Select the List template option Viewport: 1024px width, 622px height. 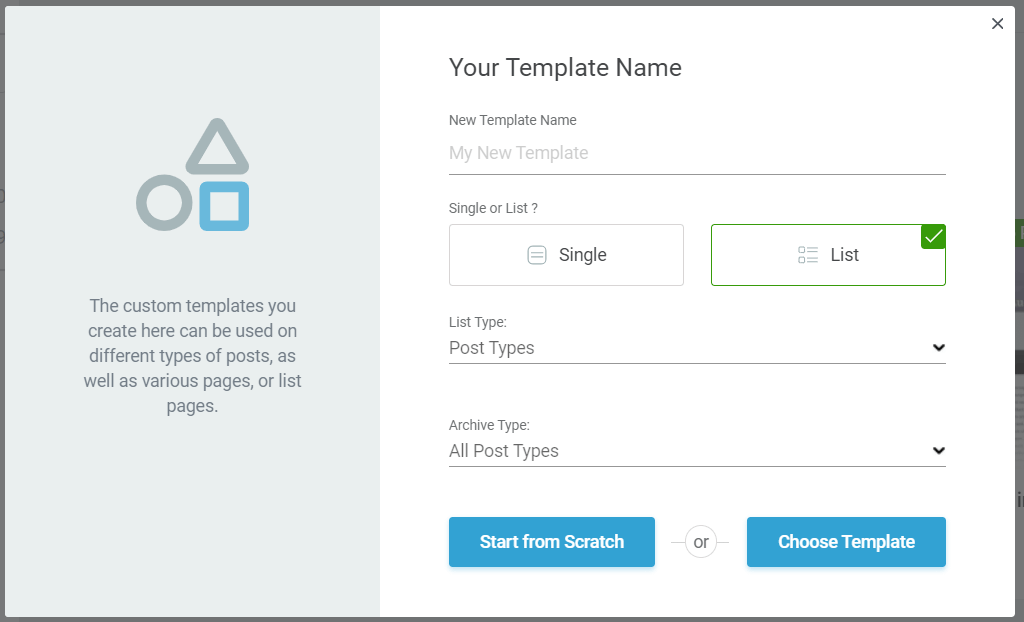(828, 255)
